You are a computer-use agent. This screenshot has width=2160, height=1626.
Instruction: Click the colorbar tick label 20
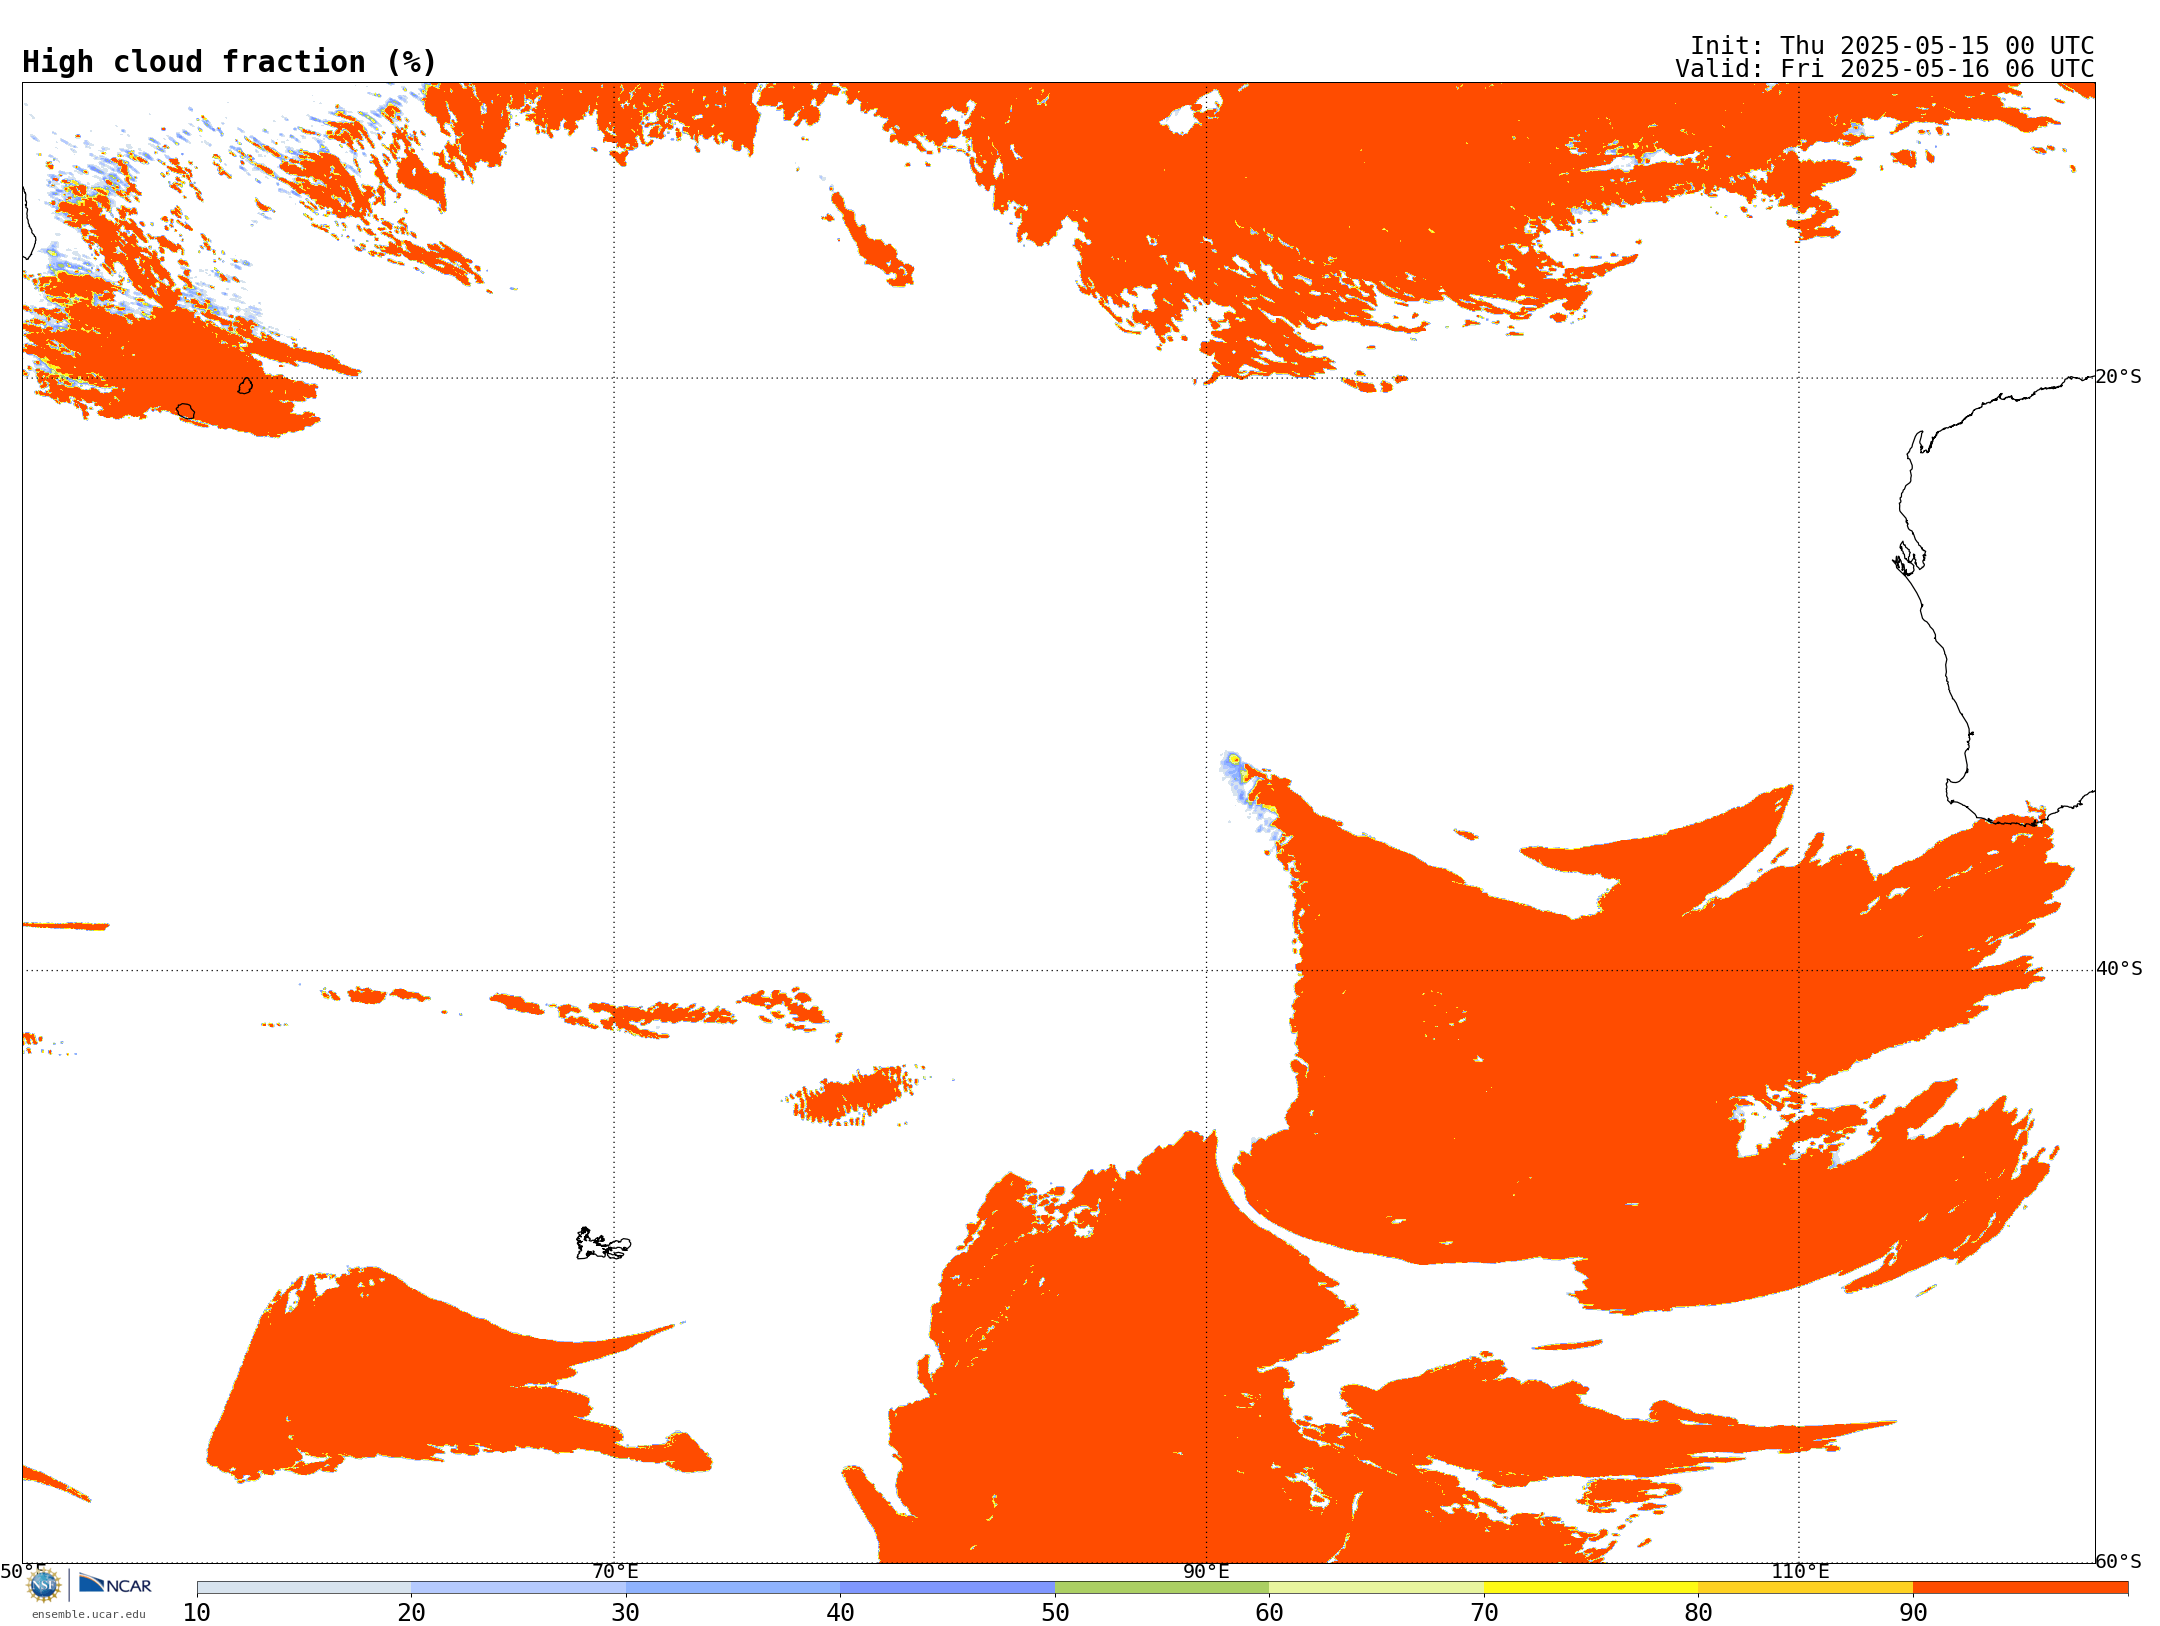coord(411,1613)
